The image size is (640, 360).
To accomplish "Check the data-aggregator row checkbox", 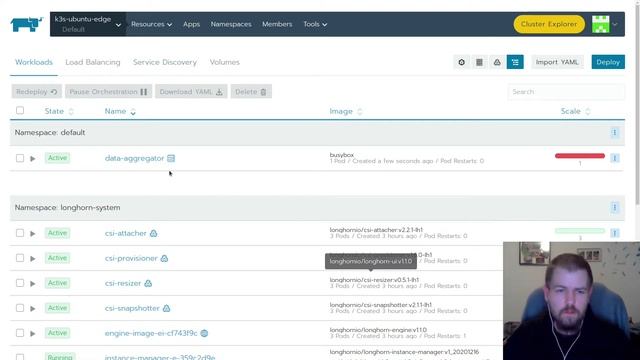I will coord(20,158).
